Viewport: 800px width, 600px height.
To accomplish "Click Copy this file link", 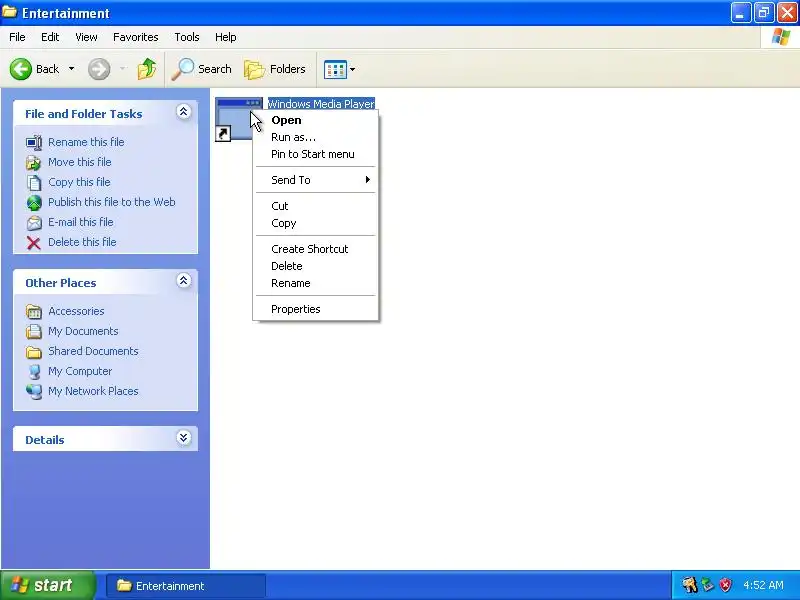I will (x=79, y=182).
